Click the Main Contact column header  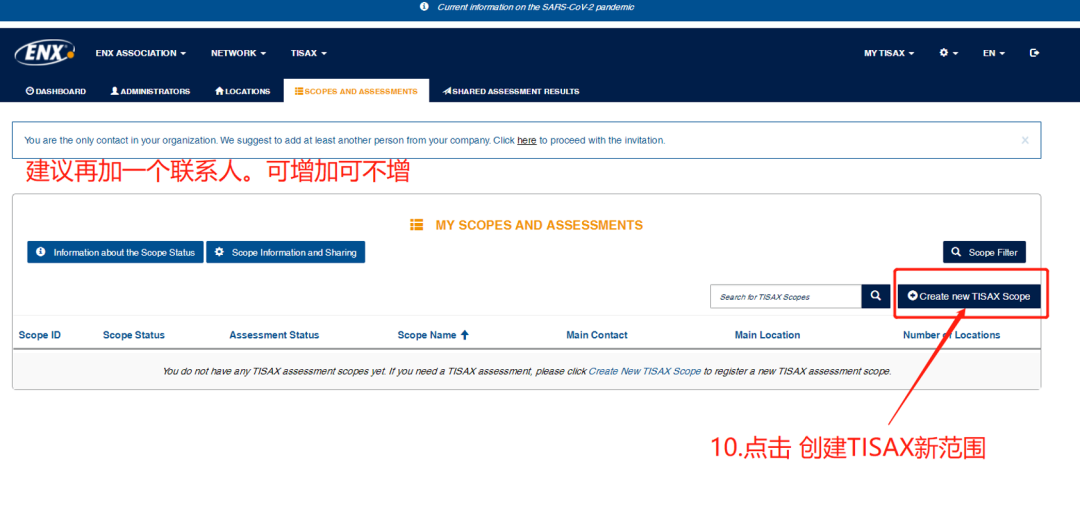click(596, 335)
